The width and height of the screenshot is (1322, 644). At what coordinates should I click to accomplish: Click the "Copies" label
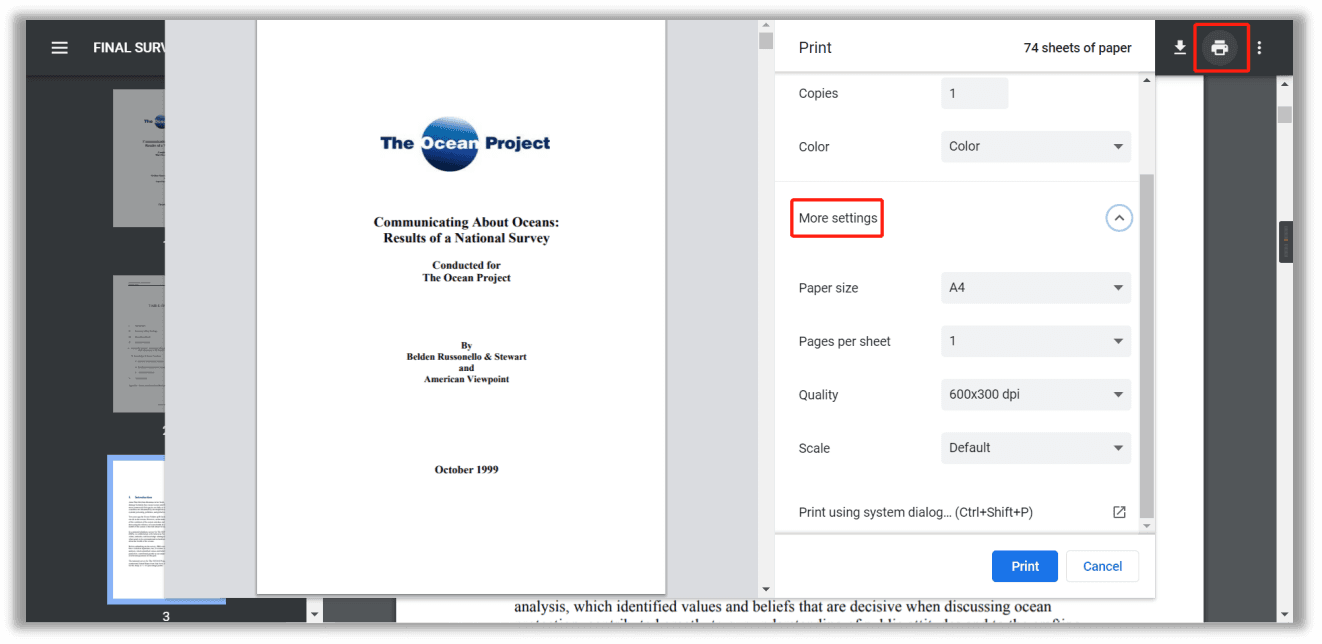[818, 94]
